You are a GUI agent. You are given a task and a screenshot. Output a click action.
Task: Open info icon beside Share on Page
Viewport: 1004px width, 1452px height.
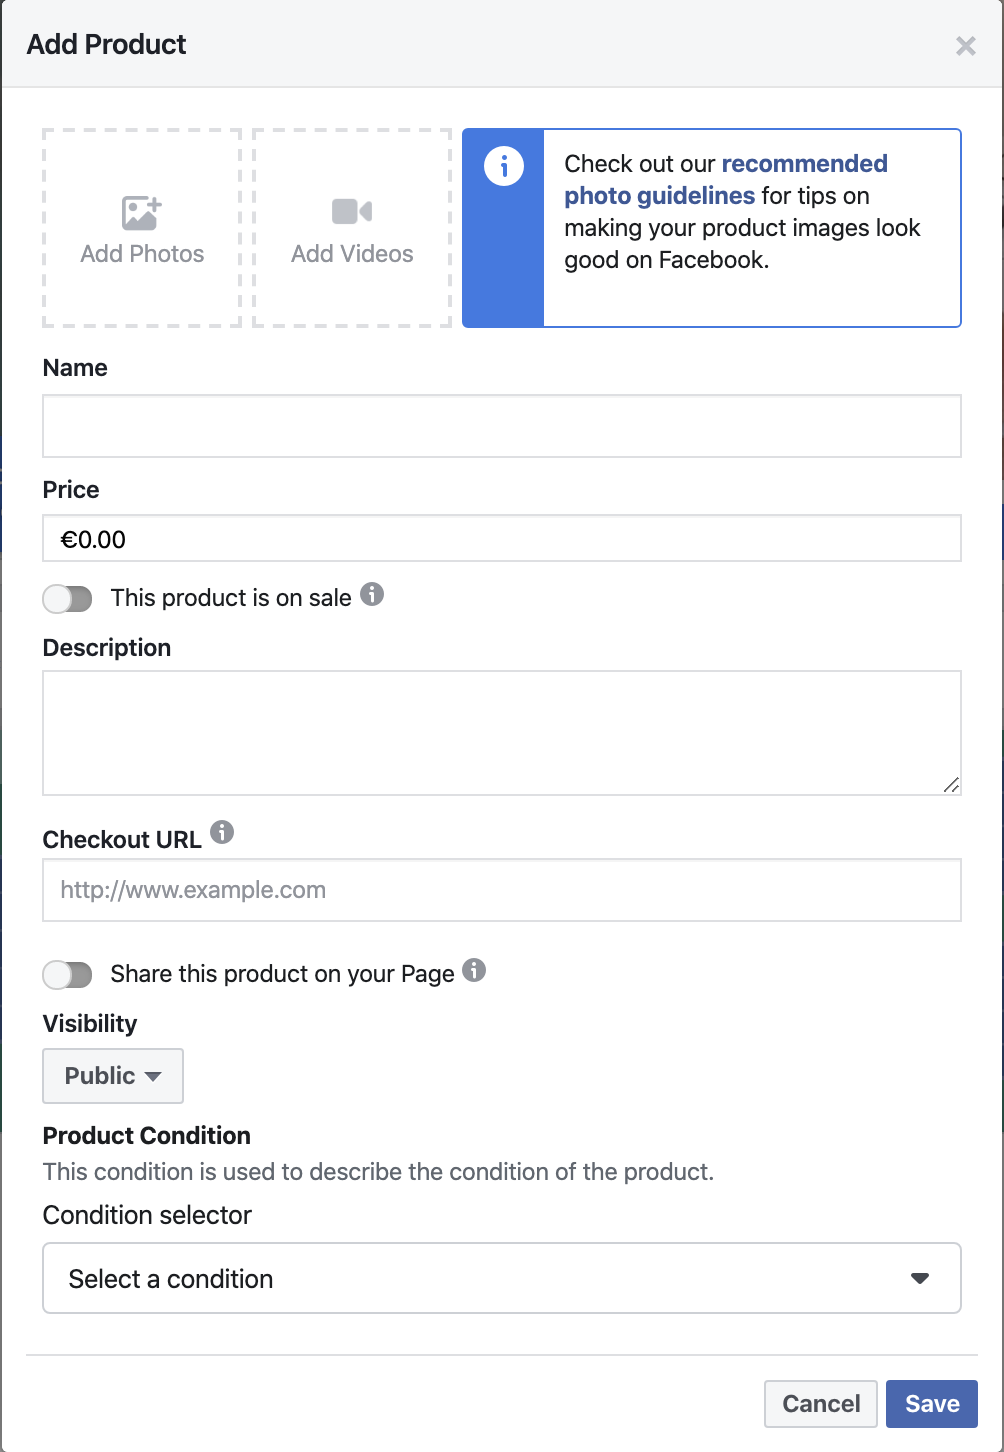pos(474,970)
